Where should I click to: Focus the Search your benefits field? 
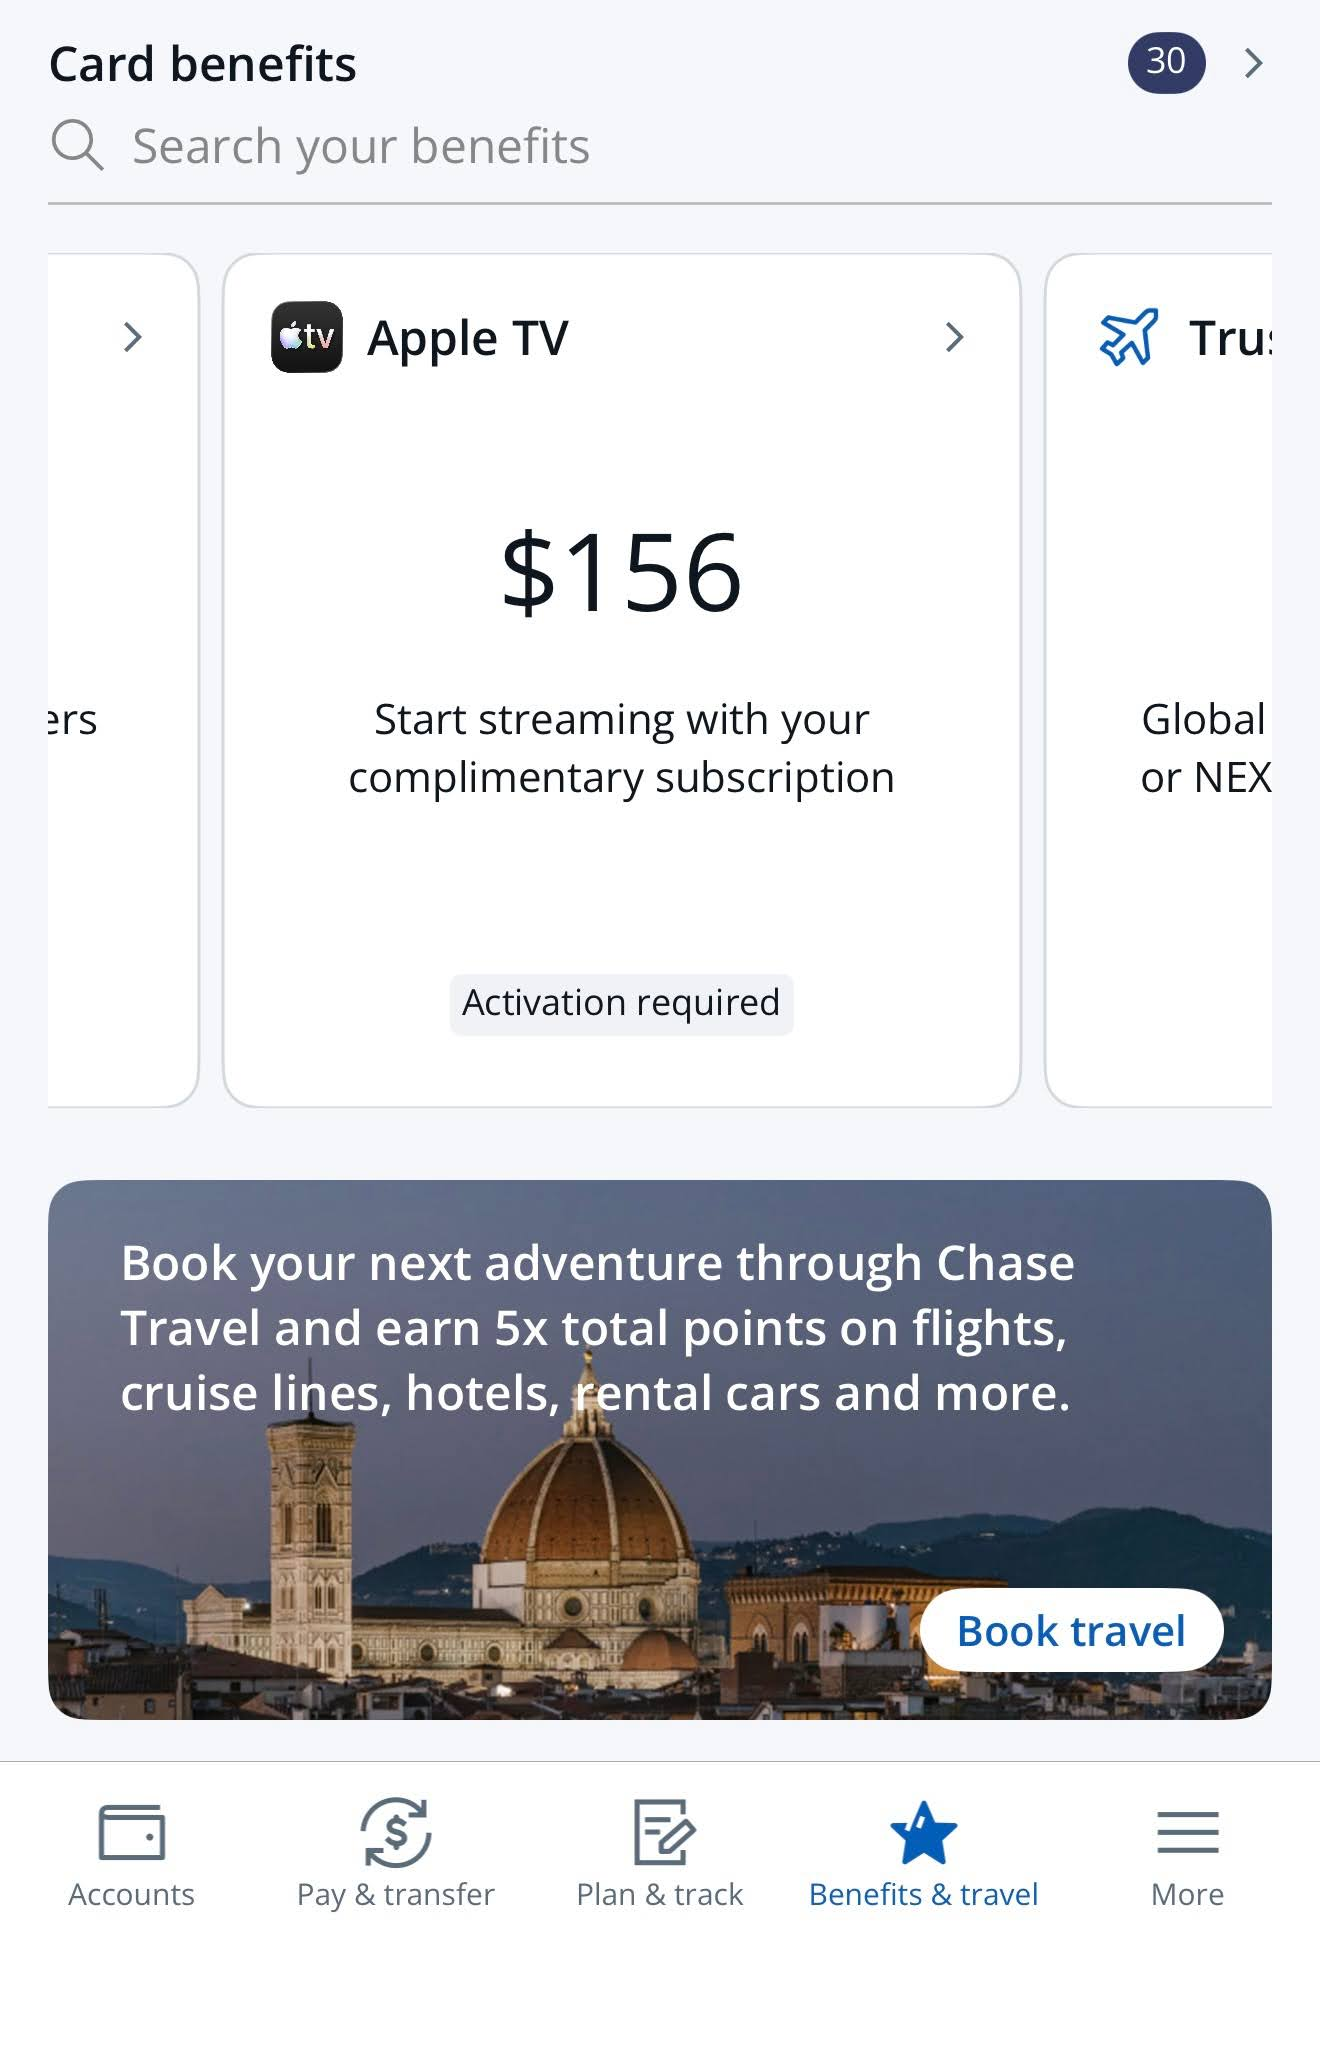coord(660,147)
